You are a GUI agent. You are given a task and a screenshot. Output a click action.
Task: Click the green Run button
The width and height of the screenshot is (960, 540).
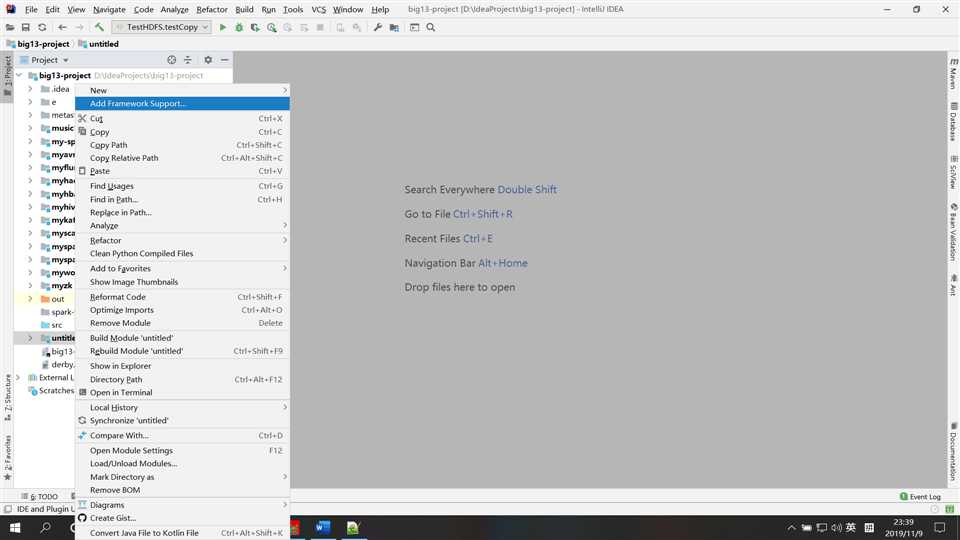tap(223, 27)
